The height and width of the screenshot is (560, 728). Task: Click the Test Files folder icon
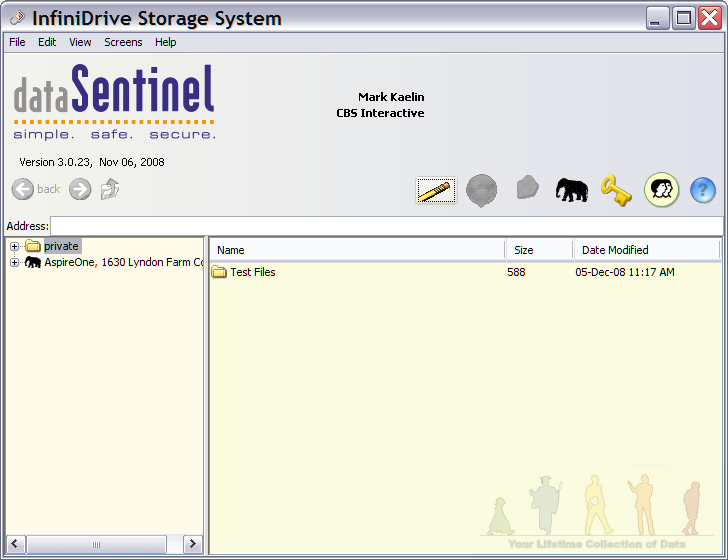[x=219, y=272]
